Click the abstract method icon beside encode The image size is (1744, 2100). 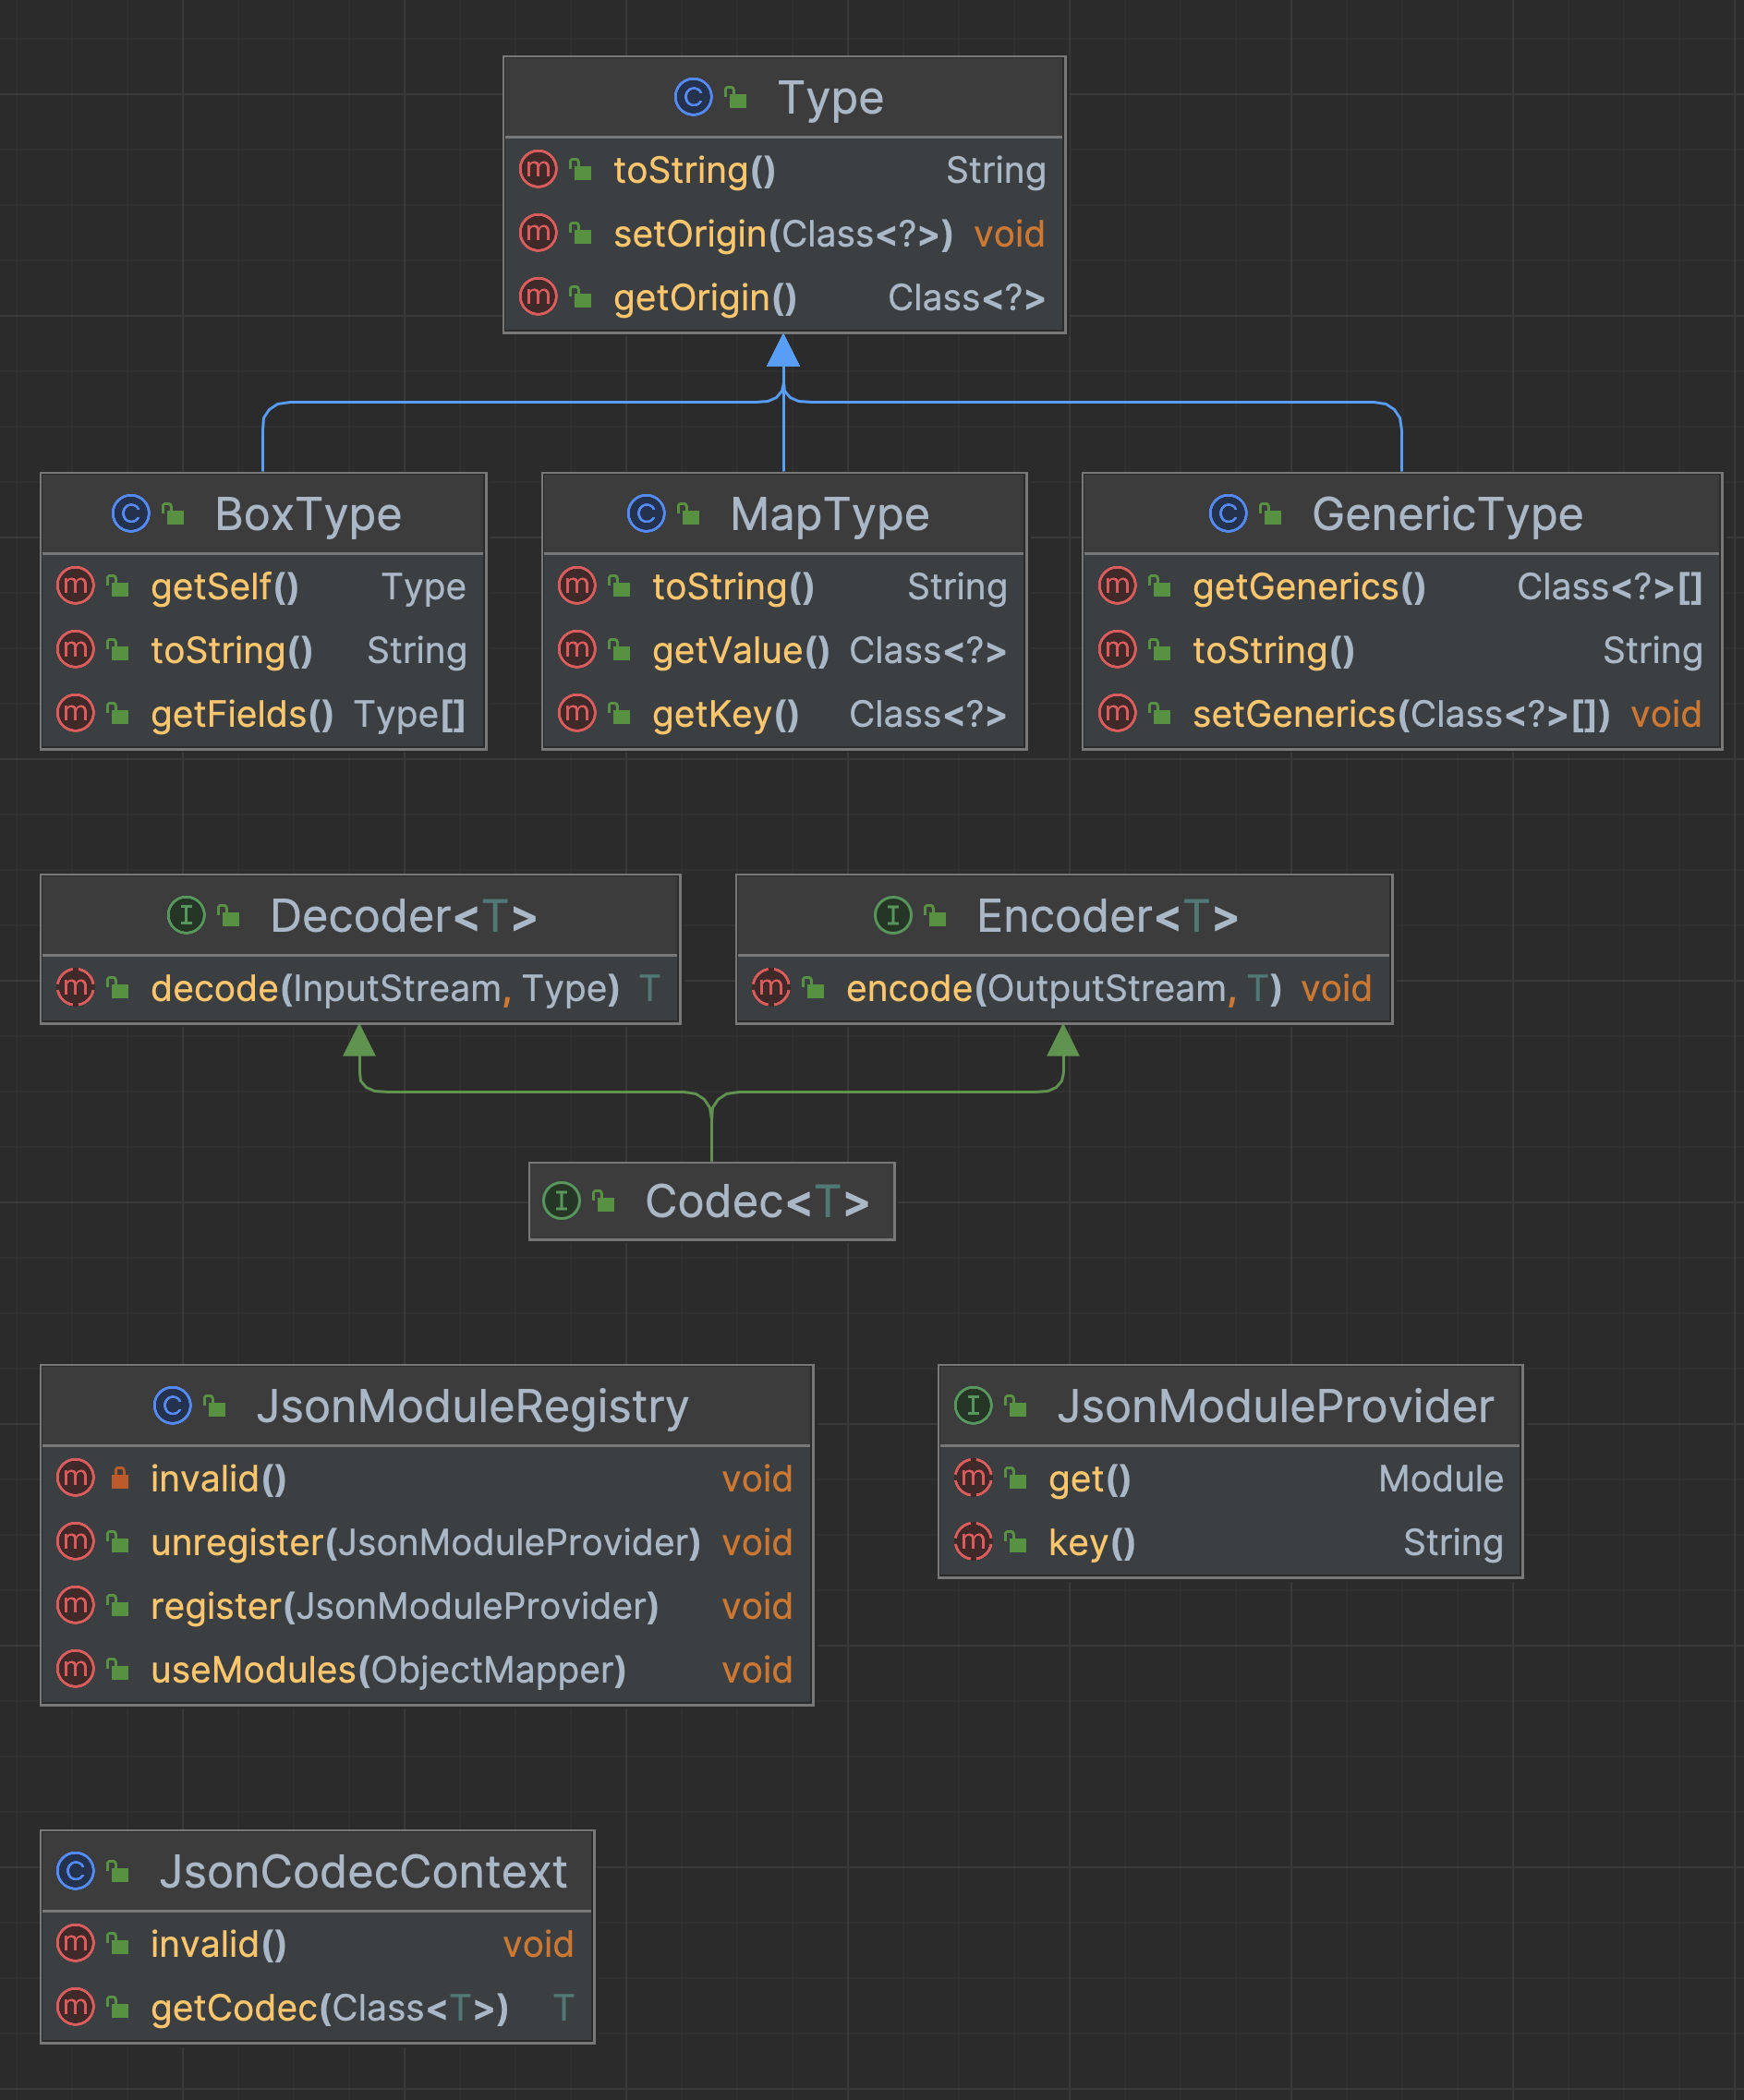[x=771, y=988]
